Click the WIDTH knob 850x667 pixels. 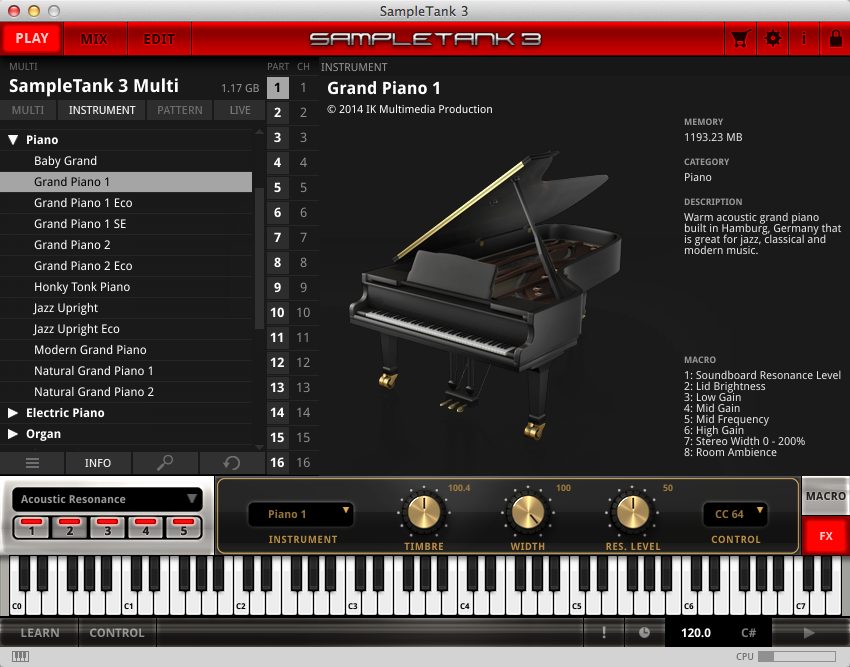528,512
